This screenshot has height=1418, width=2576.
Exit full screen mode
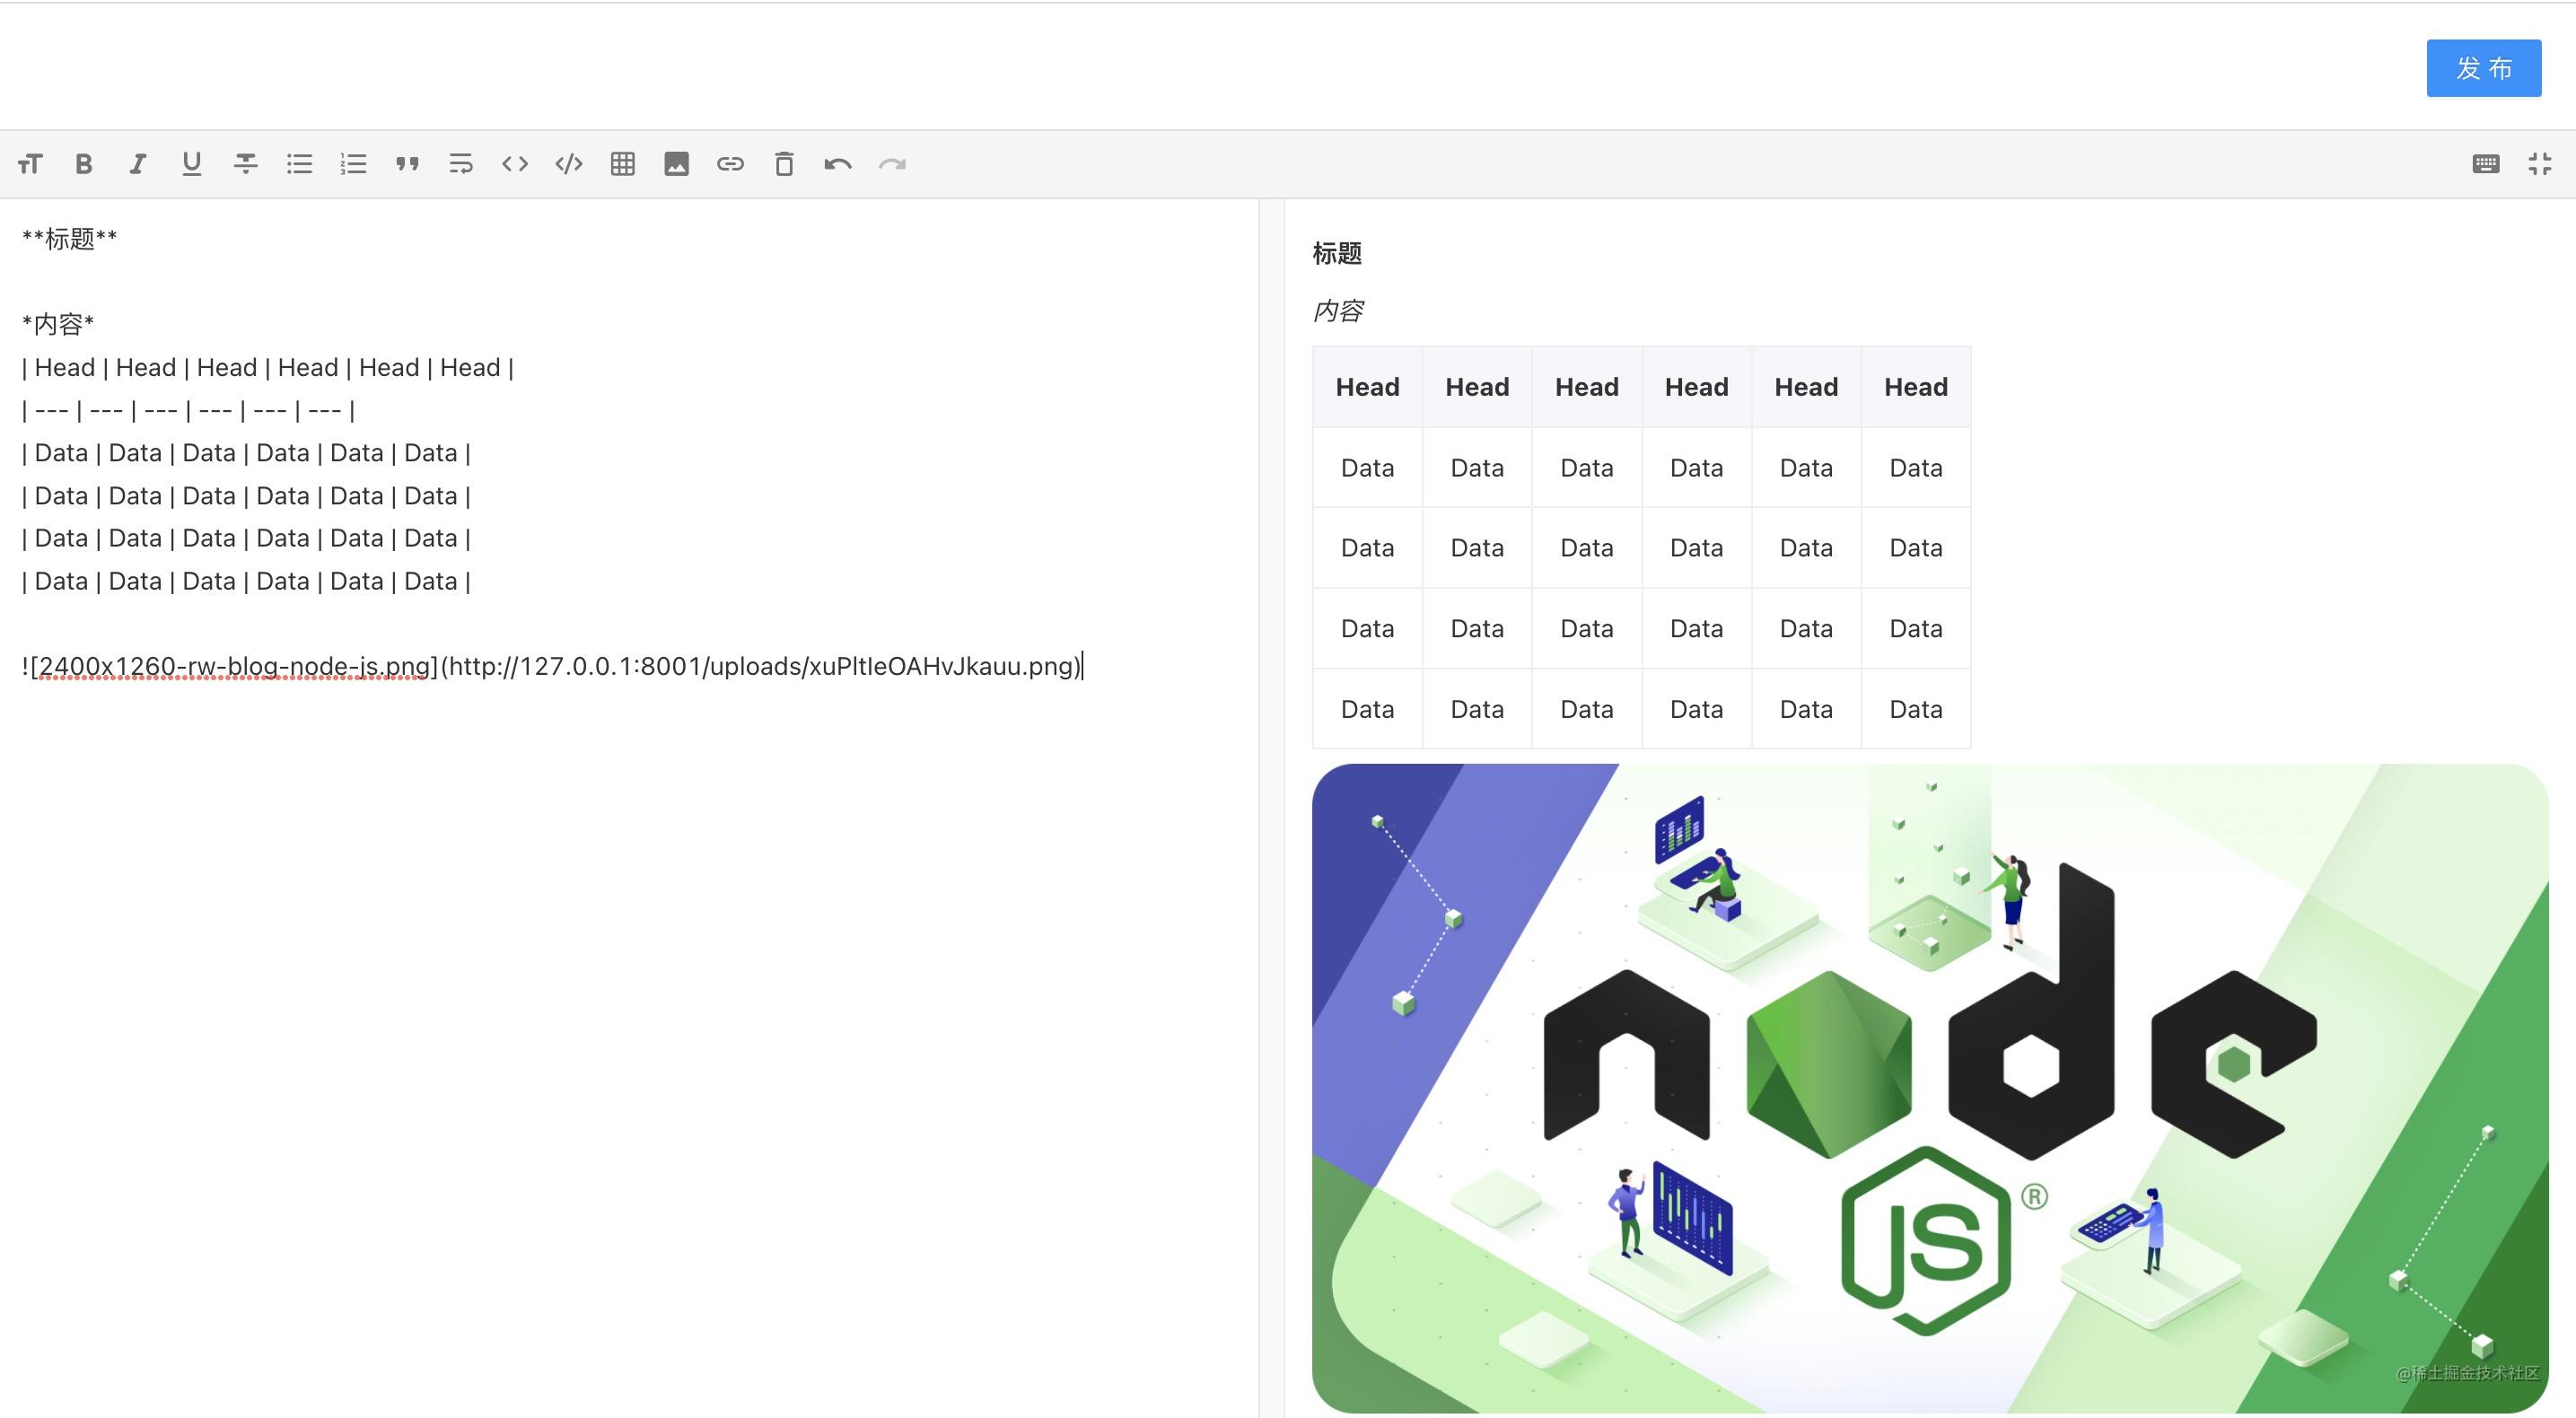[2540, 164]
